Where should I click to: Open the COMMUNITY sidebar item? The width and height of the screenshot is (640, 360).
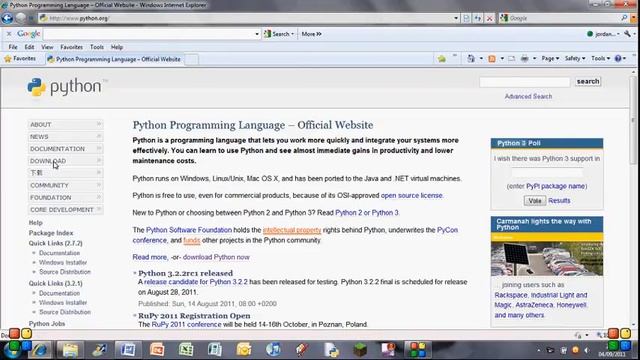65,185
